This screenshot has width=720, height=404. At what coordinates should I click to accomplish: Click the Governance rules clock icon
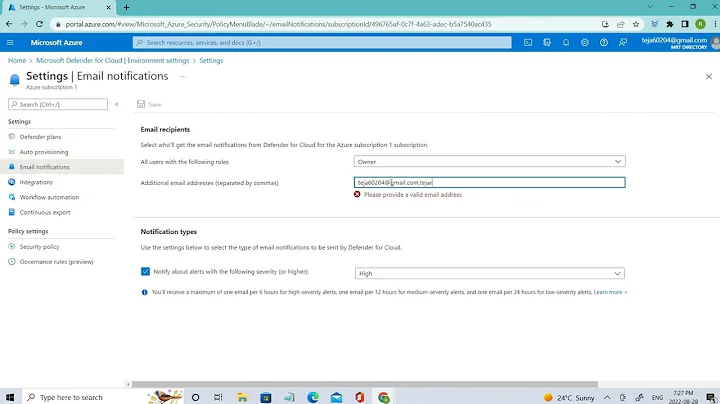(12, 262)
